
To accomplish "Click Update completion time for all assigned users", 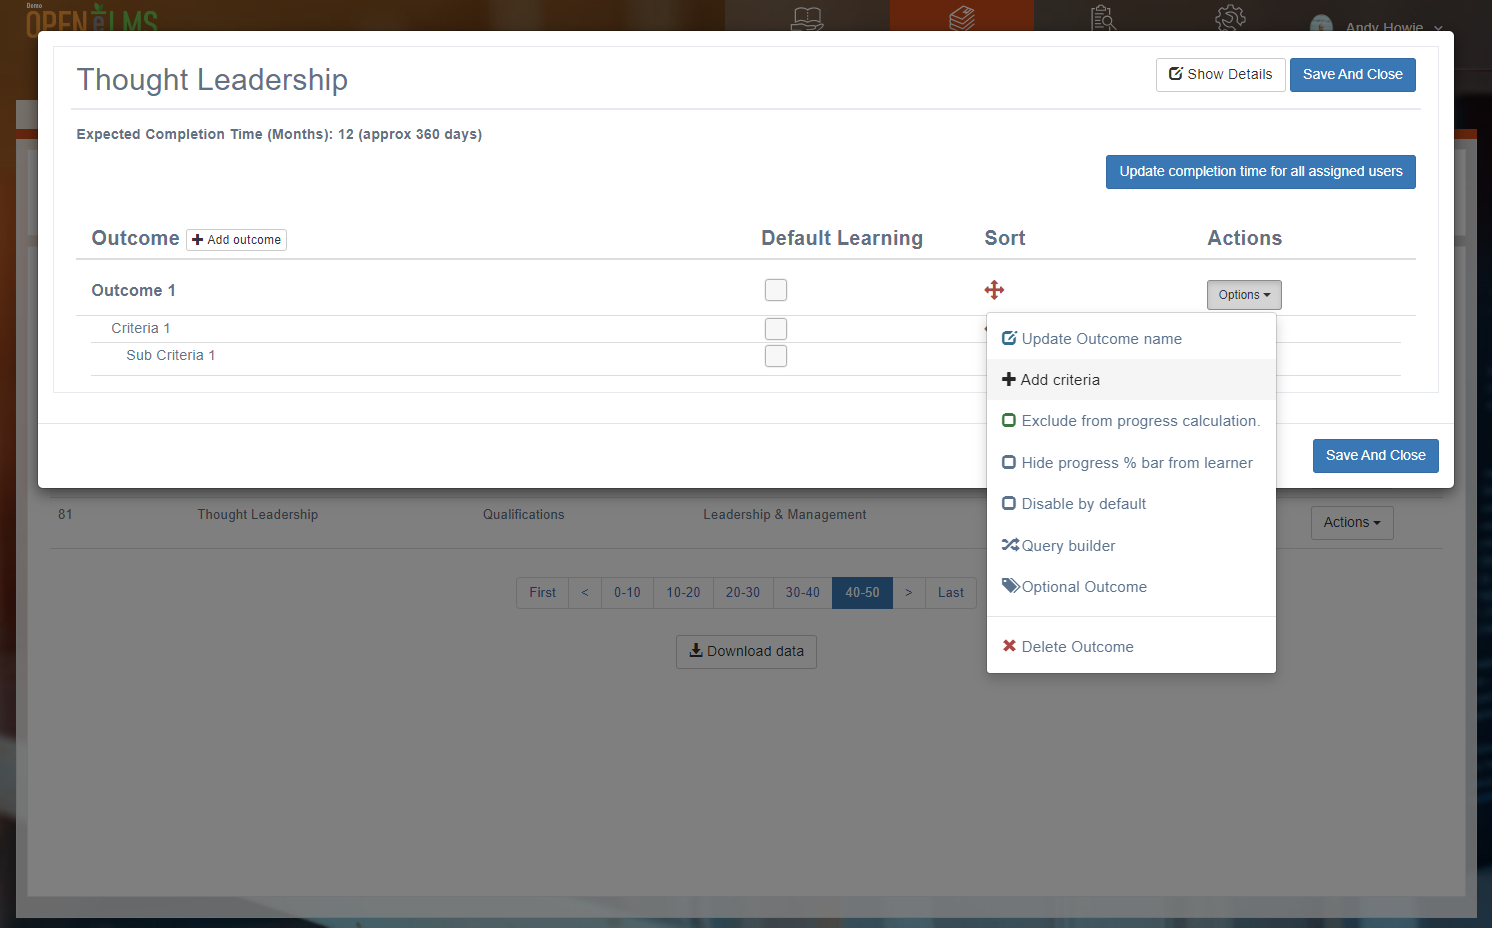I will tap(1260, 172).
